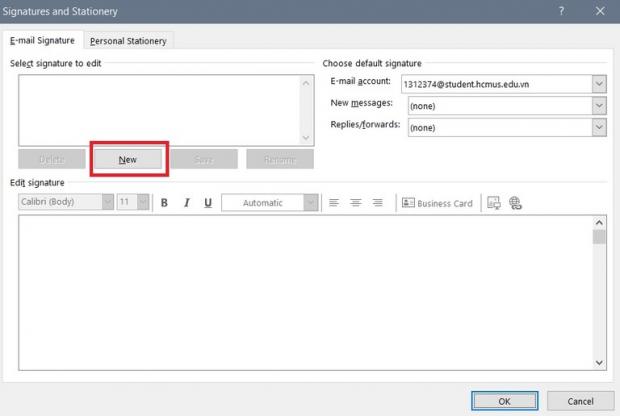Switch to the Personal Stationery tab
Viewport: 620px width, 416px height.
tap(128, 41)
